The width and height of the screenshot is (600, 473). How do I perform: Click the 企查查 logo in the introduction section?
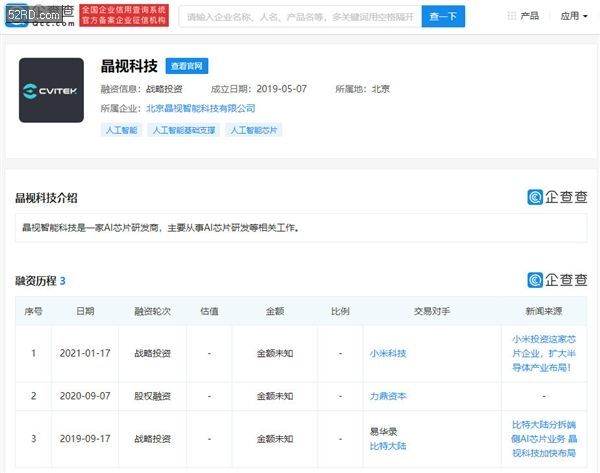coord(557,197)
